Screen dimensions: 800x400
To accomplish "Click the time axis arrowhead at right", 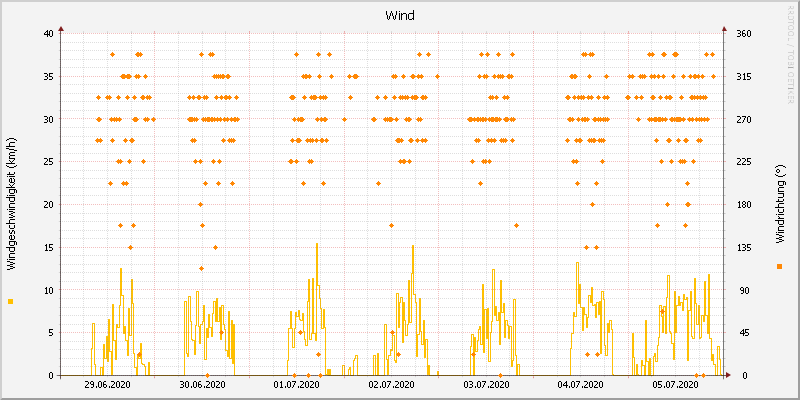I will coord(728,376).
